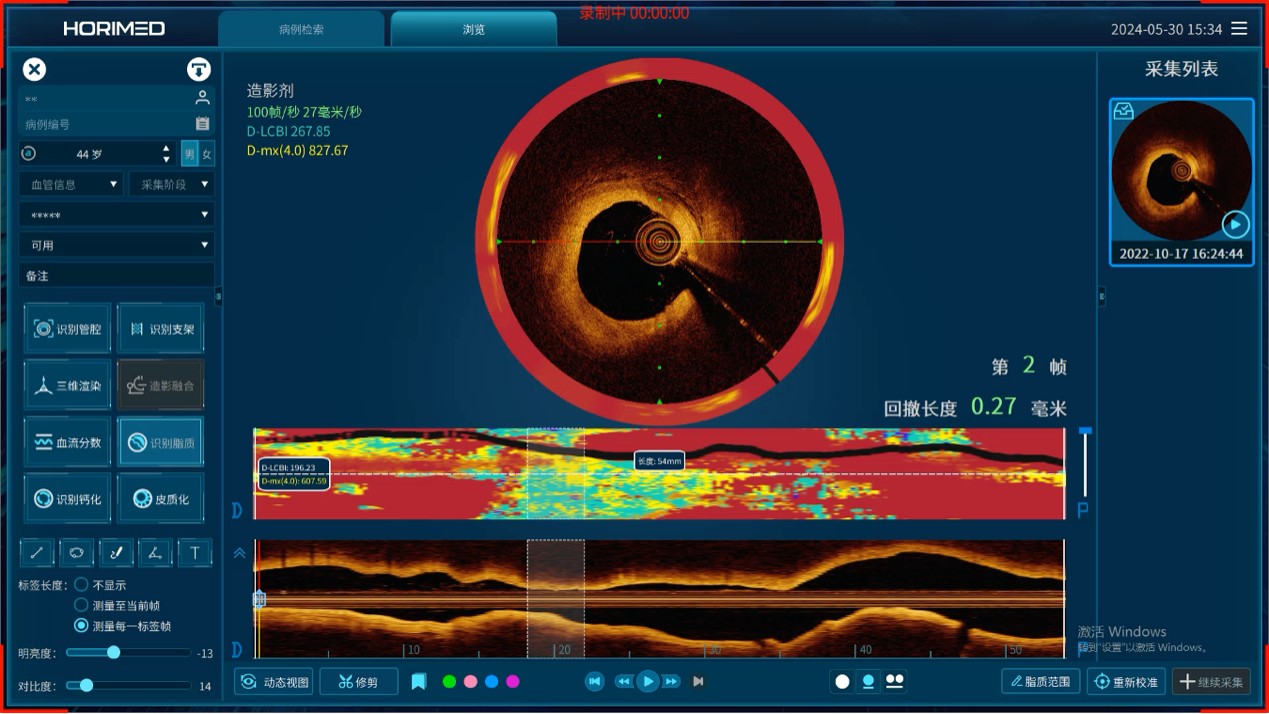Image resolution: width=1269 pixels, height=714 pixels.
Task: Click the 重新校准 recalibrate button
Action: point(1126,682)
